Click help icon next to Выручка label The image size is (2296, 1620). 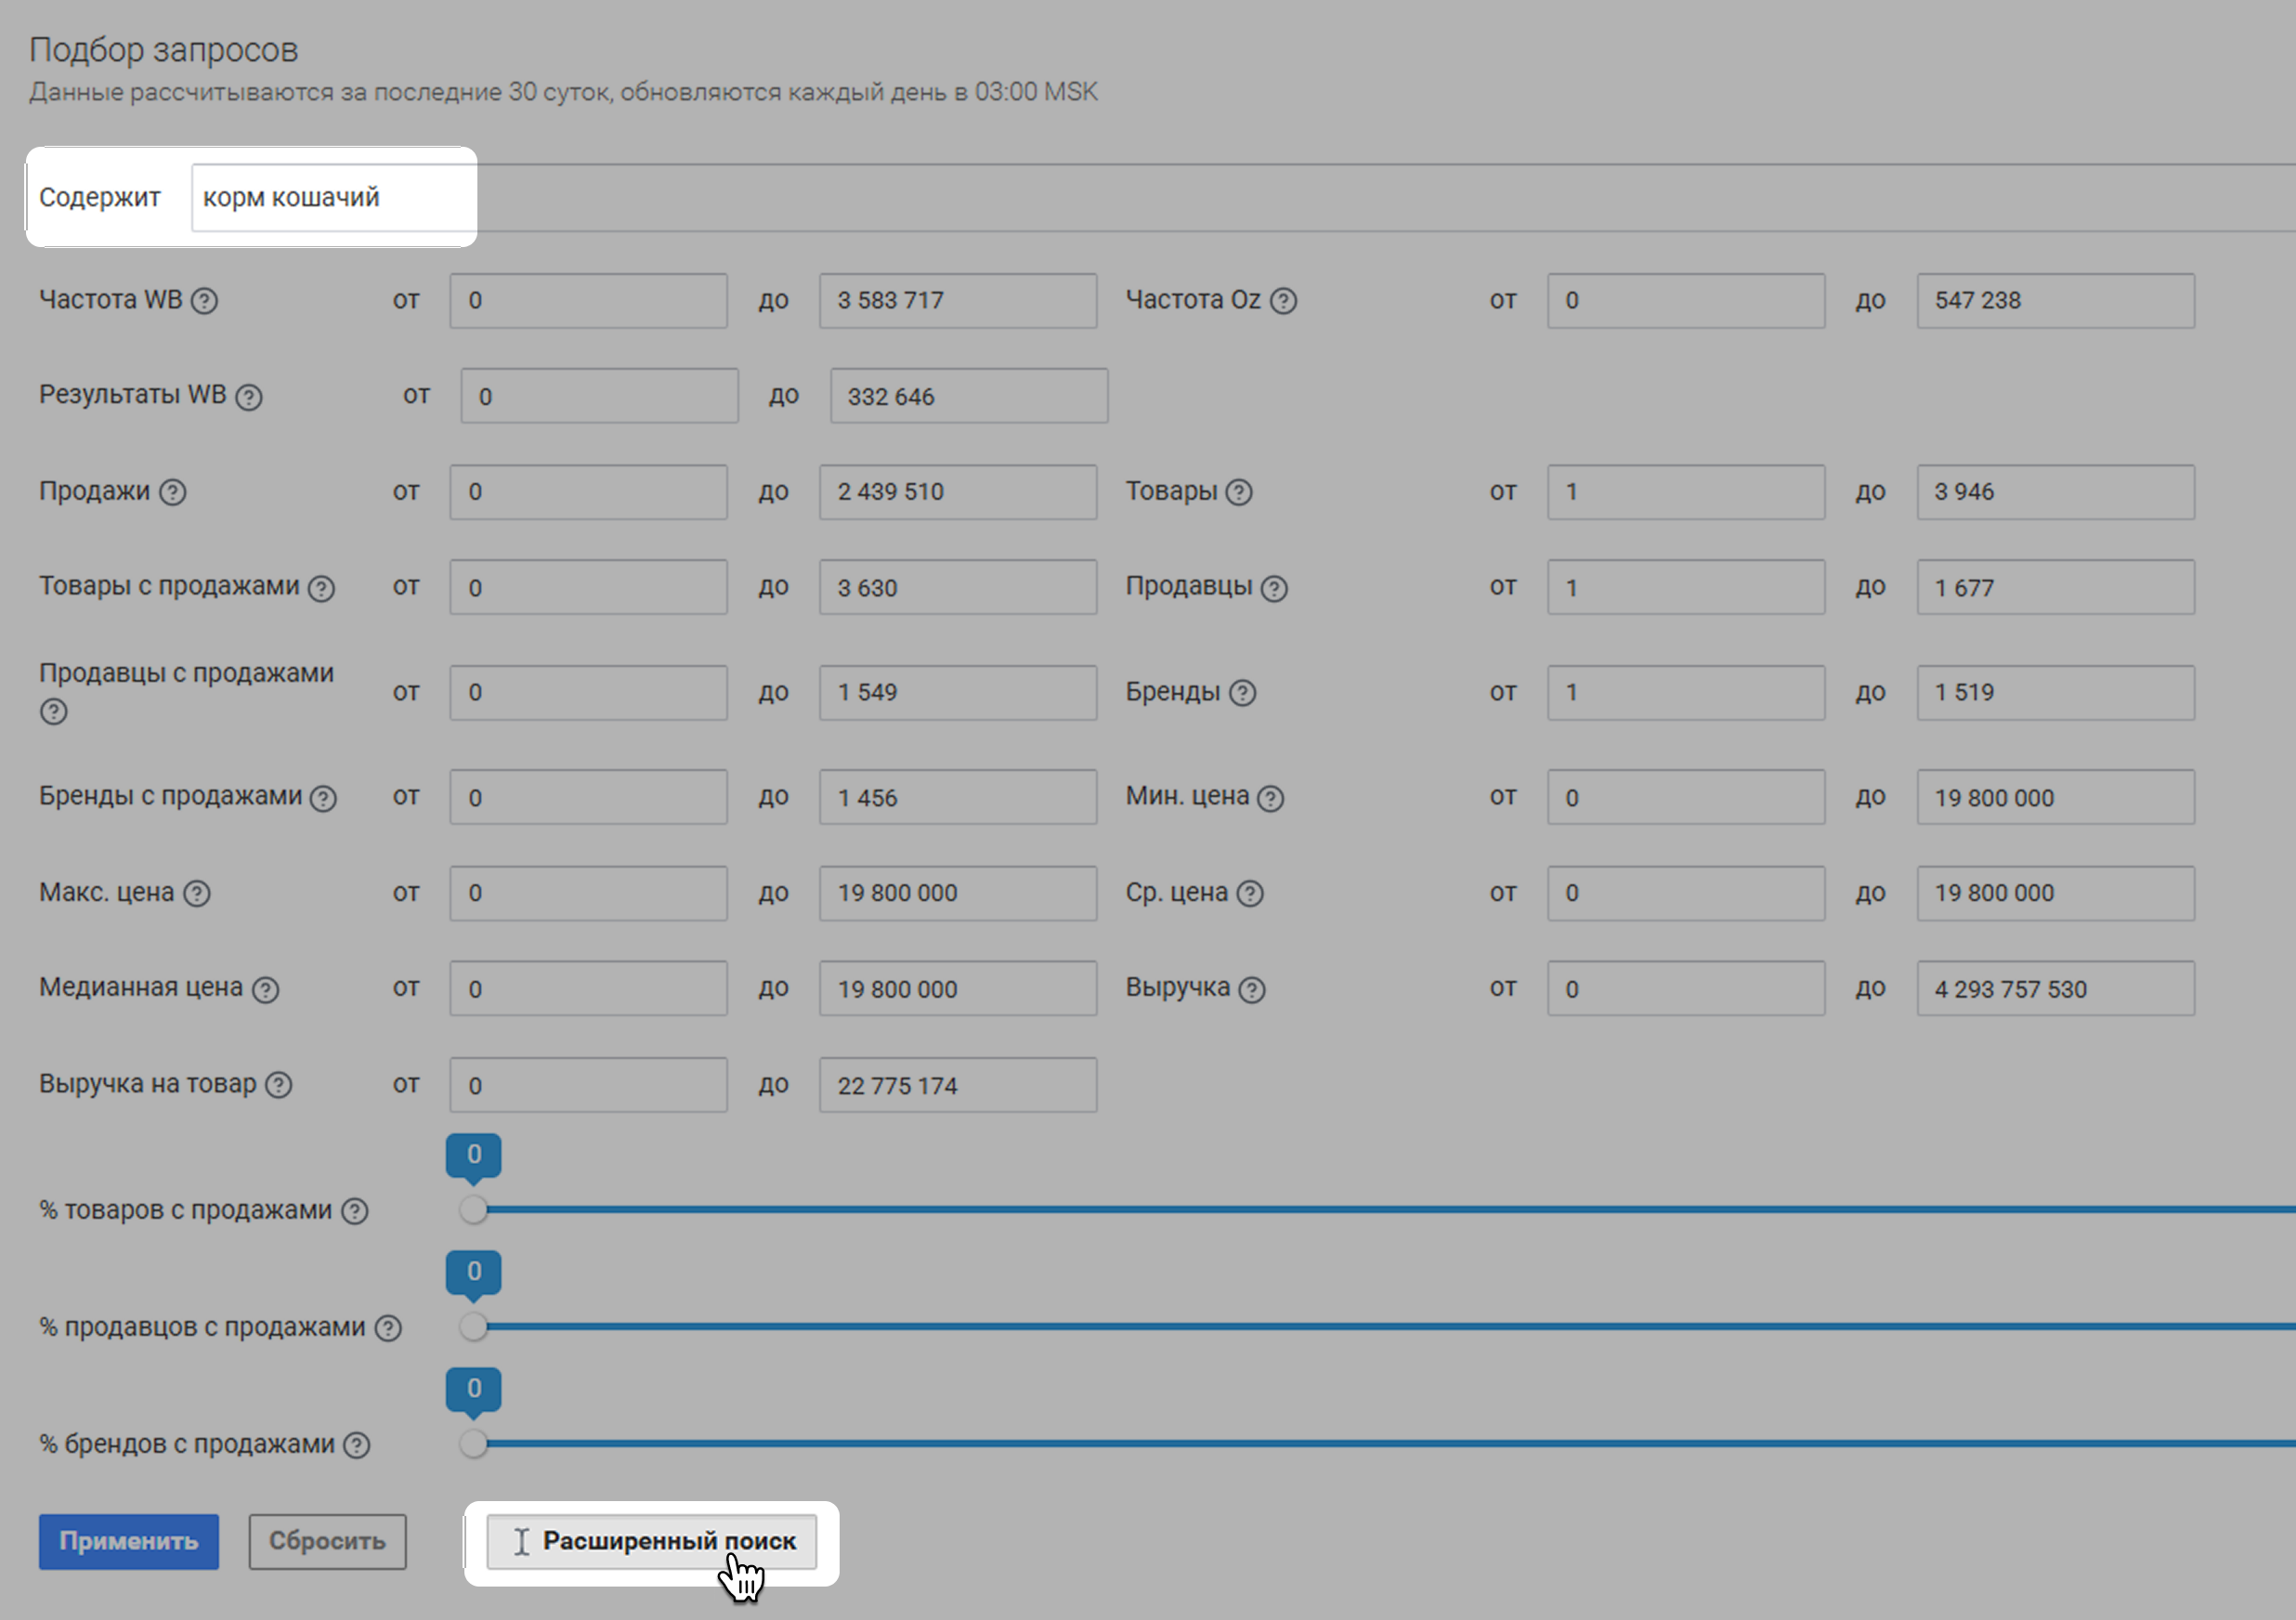(1252, 989)
